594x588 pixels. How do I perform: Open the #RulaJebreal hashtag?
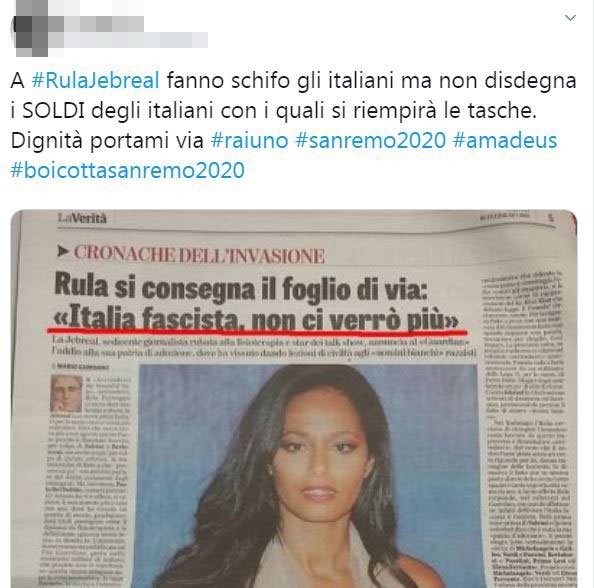pos(95,81)
